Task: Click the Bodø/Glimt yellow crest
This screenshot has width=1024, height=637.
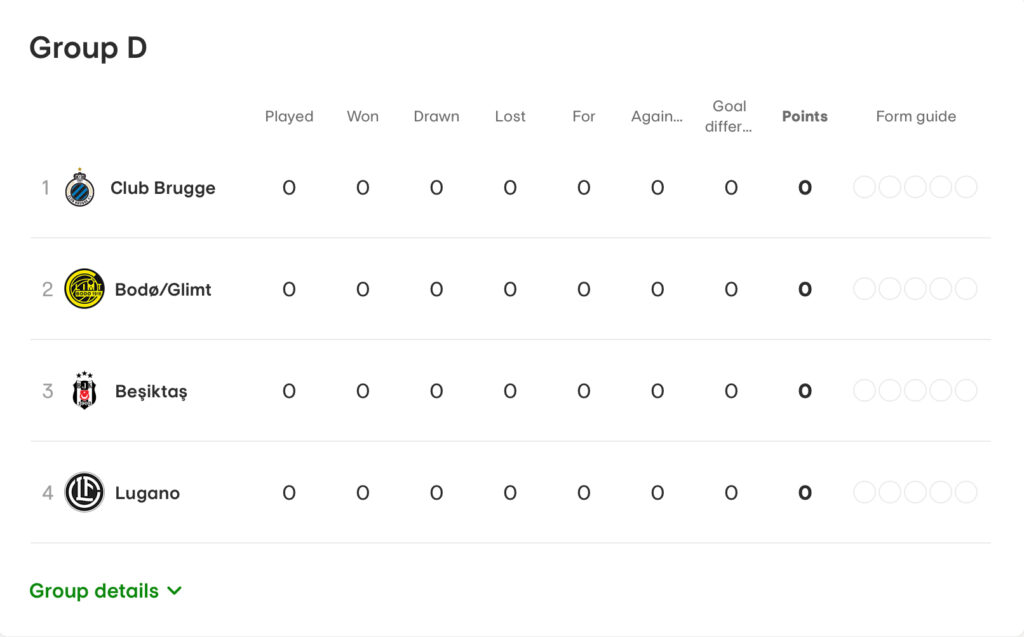Action: coord(84,289)
